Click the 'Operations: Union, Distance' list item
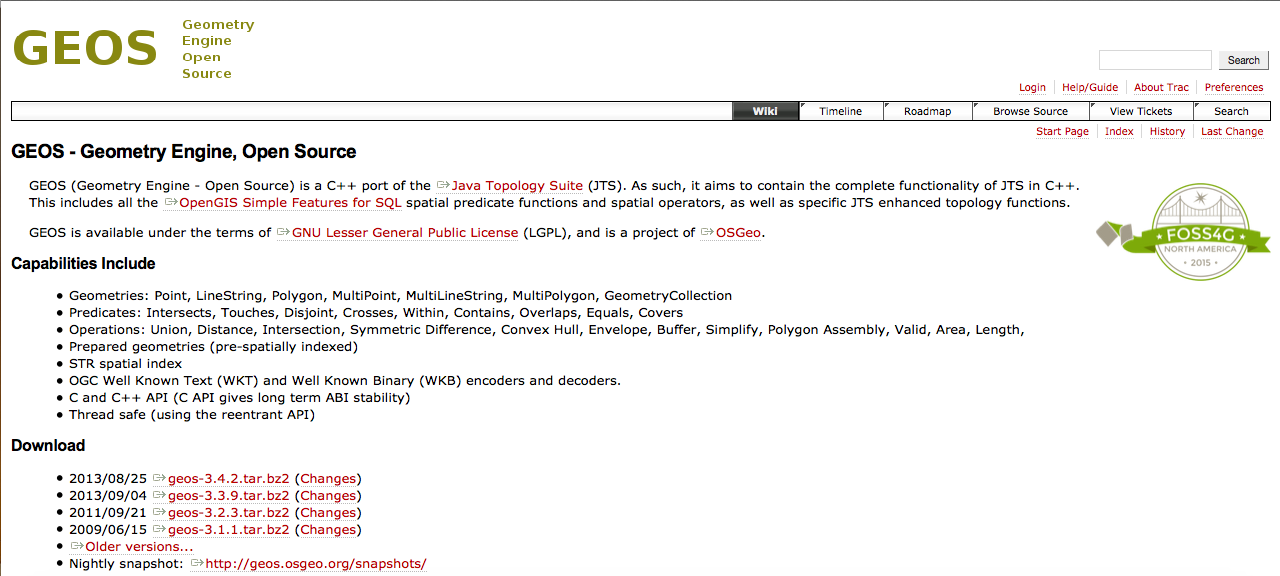 click(x=547, y=330)
